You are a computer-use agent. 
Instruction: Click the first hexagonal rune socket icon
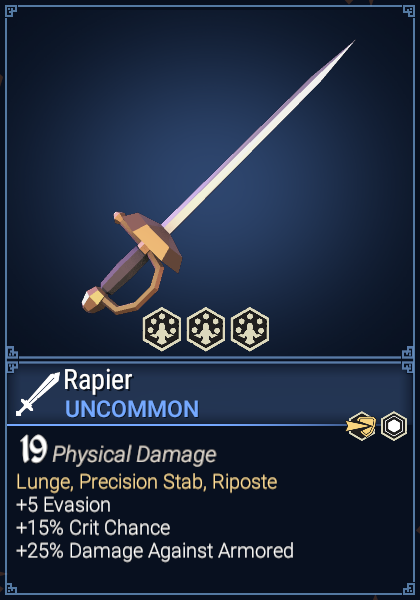[162, 329]
